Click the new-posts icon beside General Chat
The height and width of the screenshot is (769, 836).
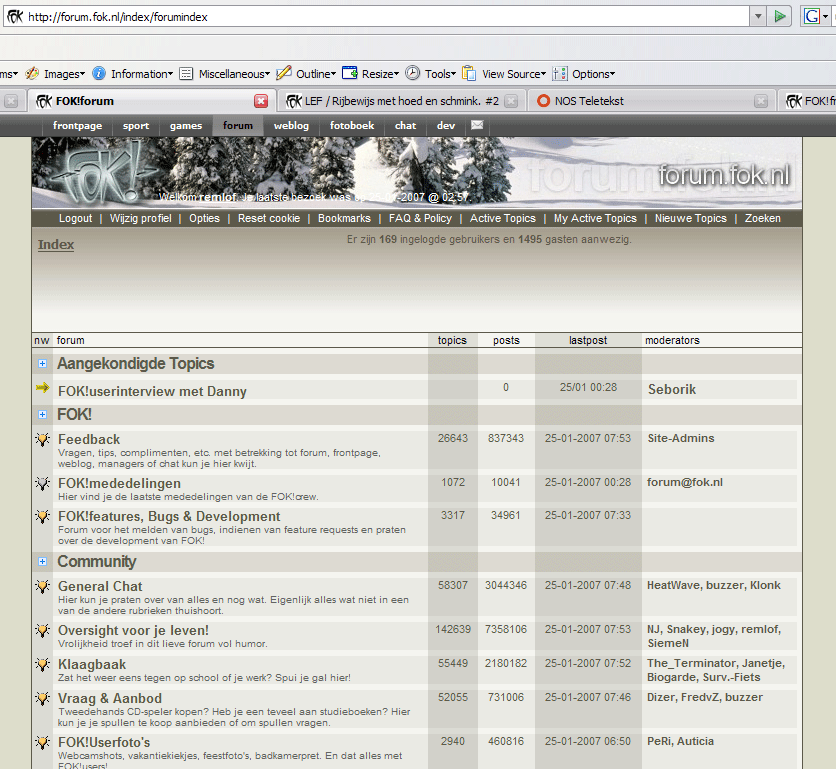(43, 587)
